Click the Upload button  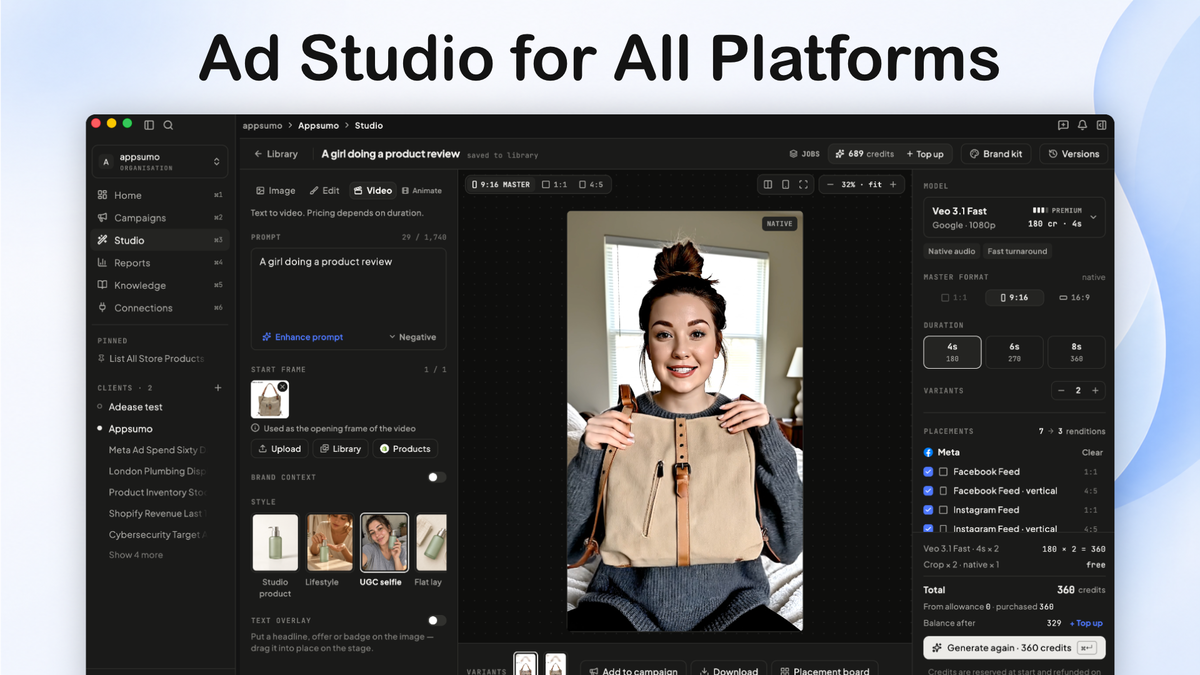click(x=279, y=449)
